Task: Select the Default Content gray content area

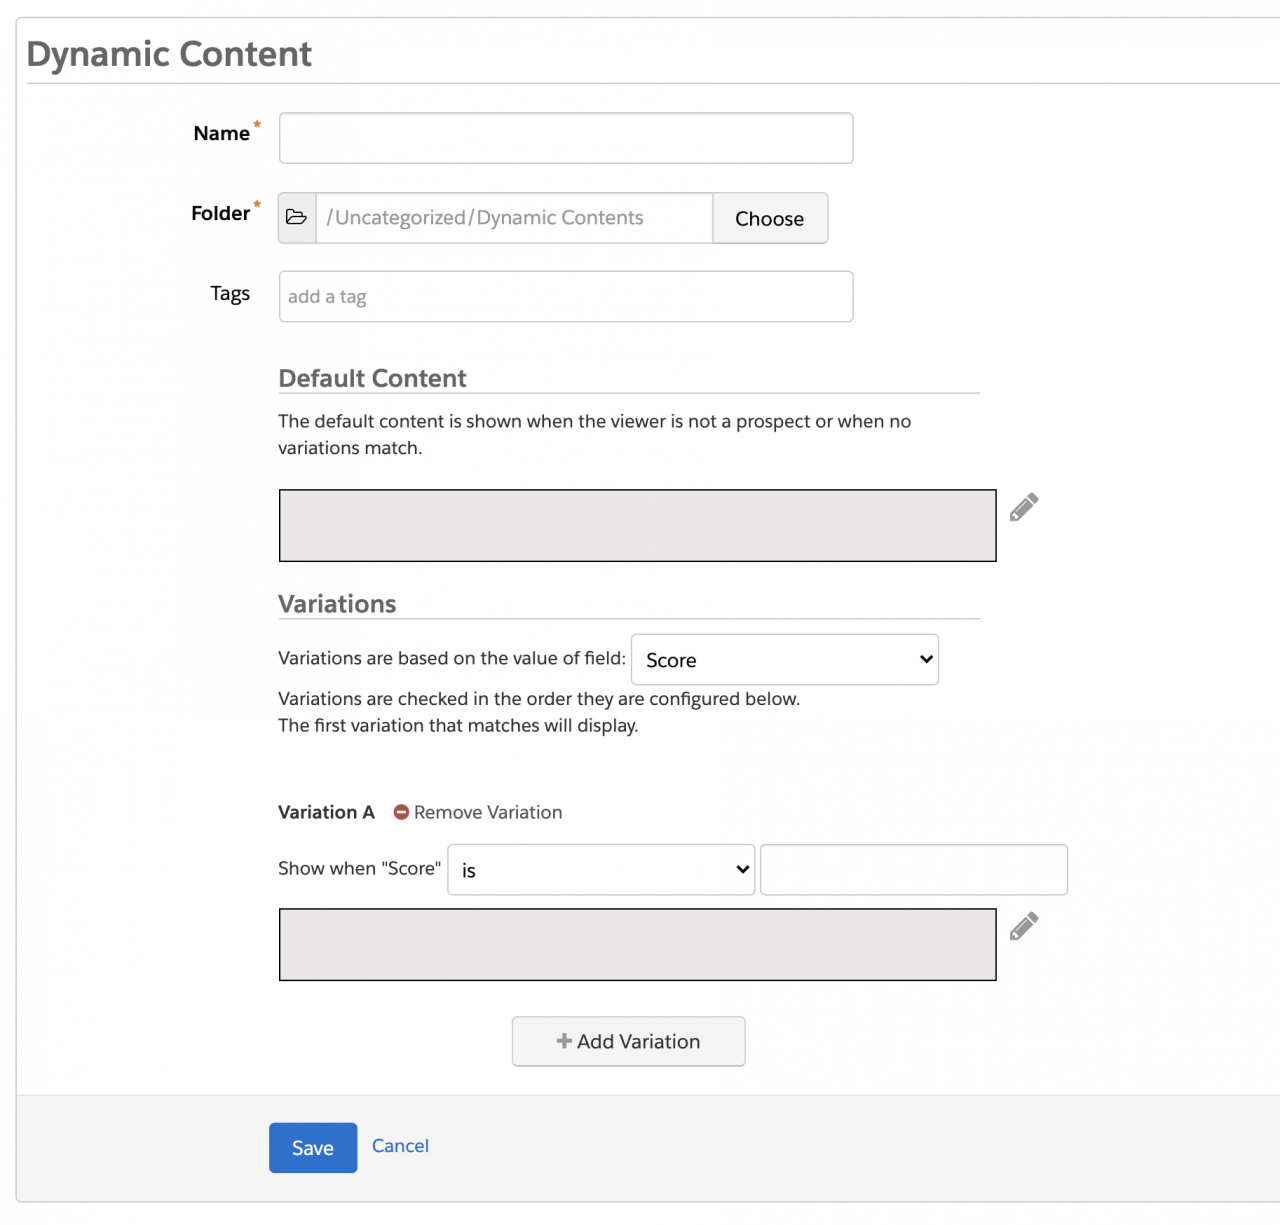Action: [637, 525]
